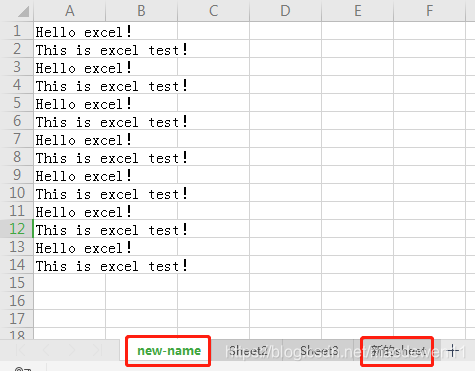The image size is (475, 371).
Task: Click 'This is excel test!' in row 4
Action: click(111, 86)
